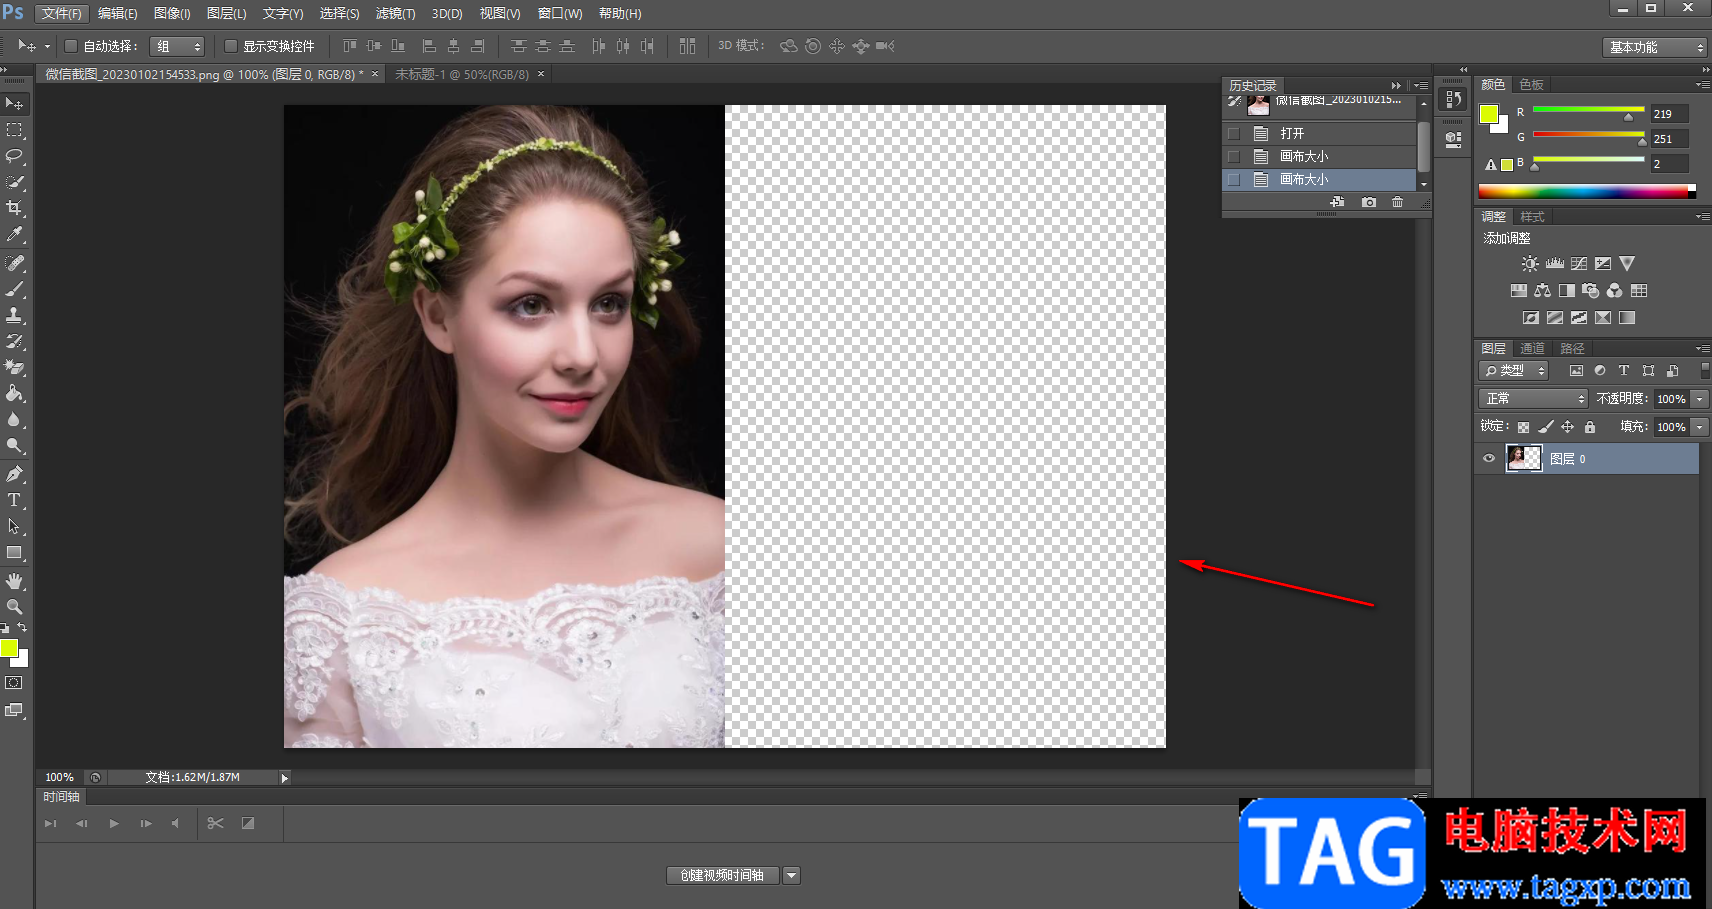This screenshot has height=909, width=1712.
Task: Split the timeline clip with scissors icon
Action: [x=215, y=823]
